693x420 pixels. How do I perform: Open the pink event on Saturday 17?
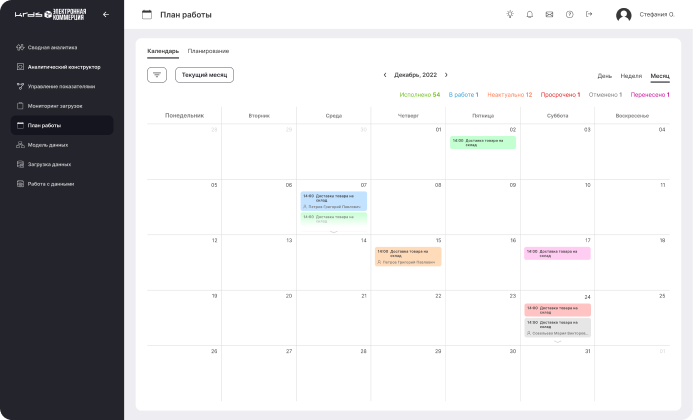tap(557, 253)
